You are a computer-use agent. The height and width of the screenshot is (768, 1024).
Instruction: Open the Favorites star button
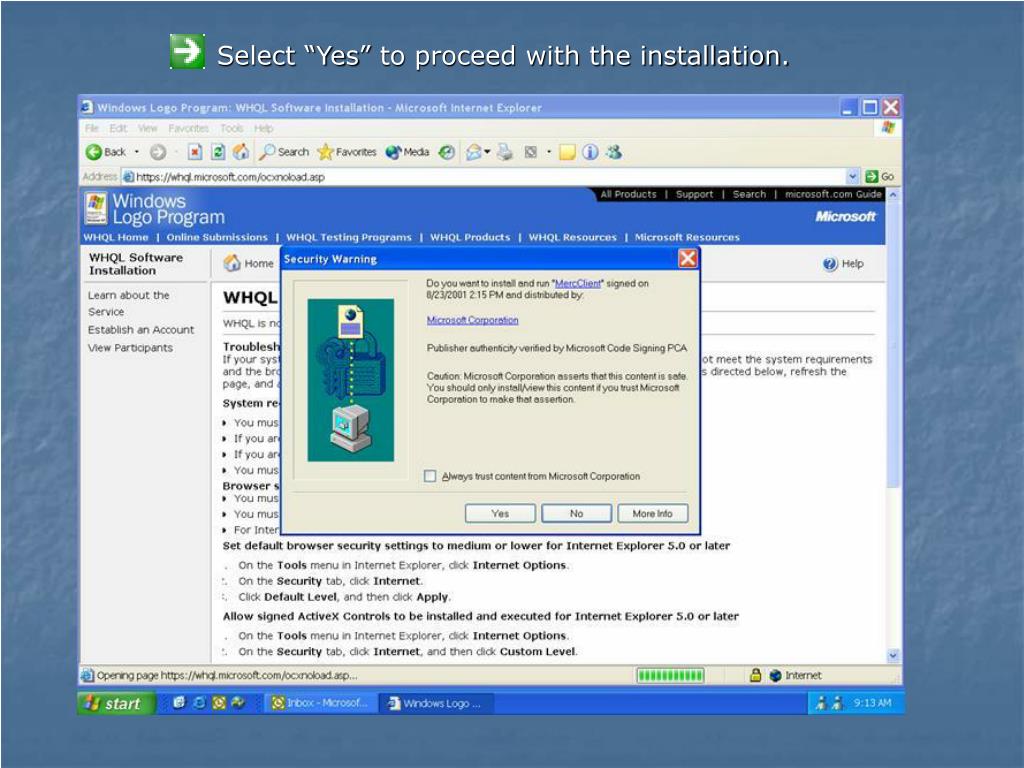[347, 152]
